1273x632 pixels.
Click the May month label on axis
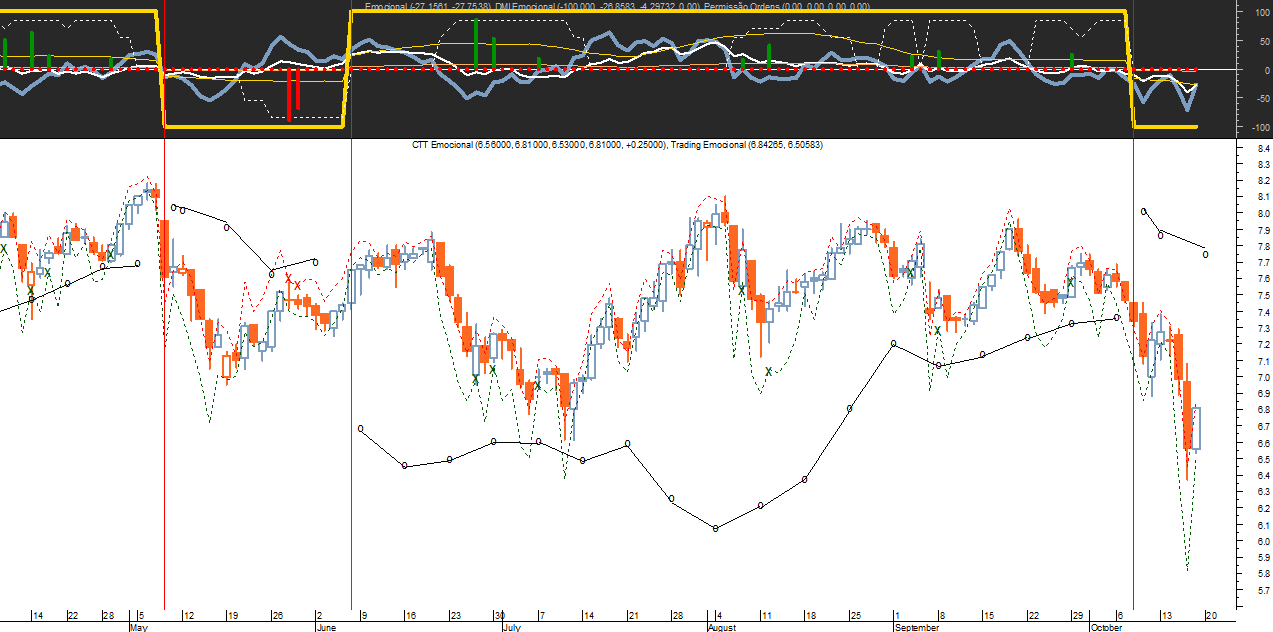point(139,627)
